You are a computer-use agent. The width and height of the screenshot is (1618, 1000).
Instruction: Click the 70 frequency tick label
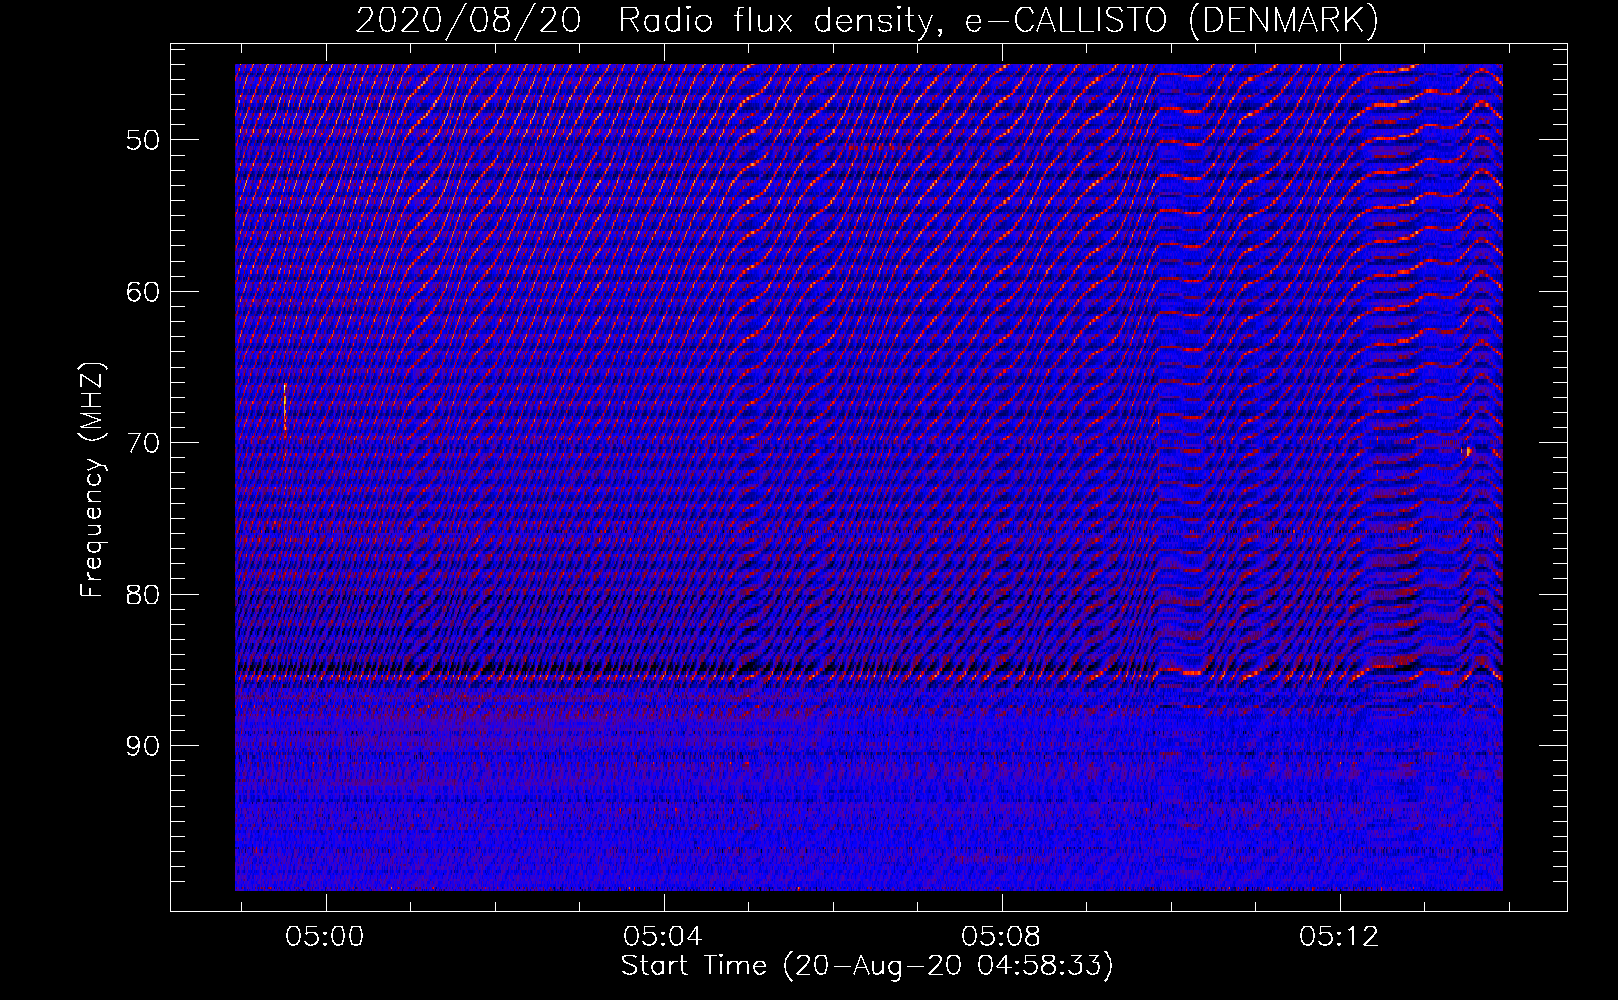pyautogui.click(x=143, y=443)
